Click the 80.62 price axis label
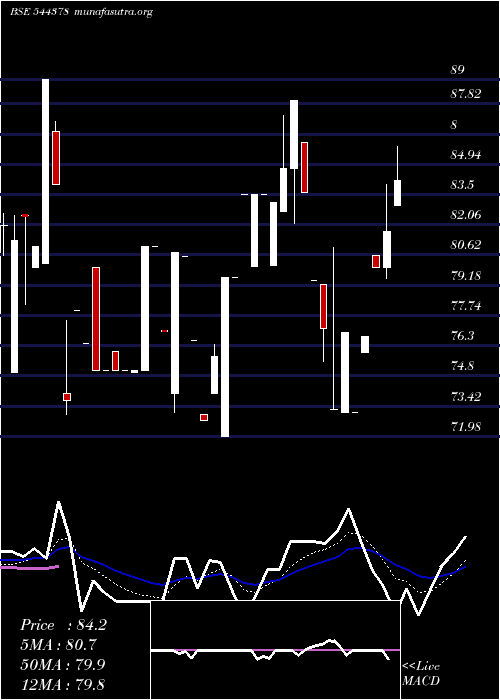Image resolution: width=500 pixels, height=700 pixels. [x=466, y=245]
